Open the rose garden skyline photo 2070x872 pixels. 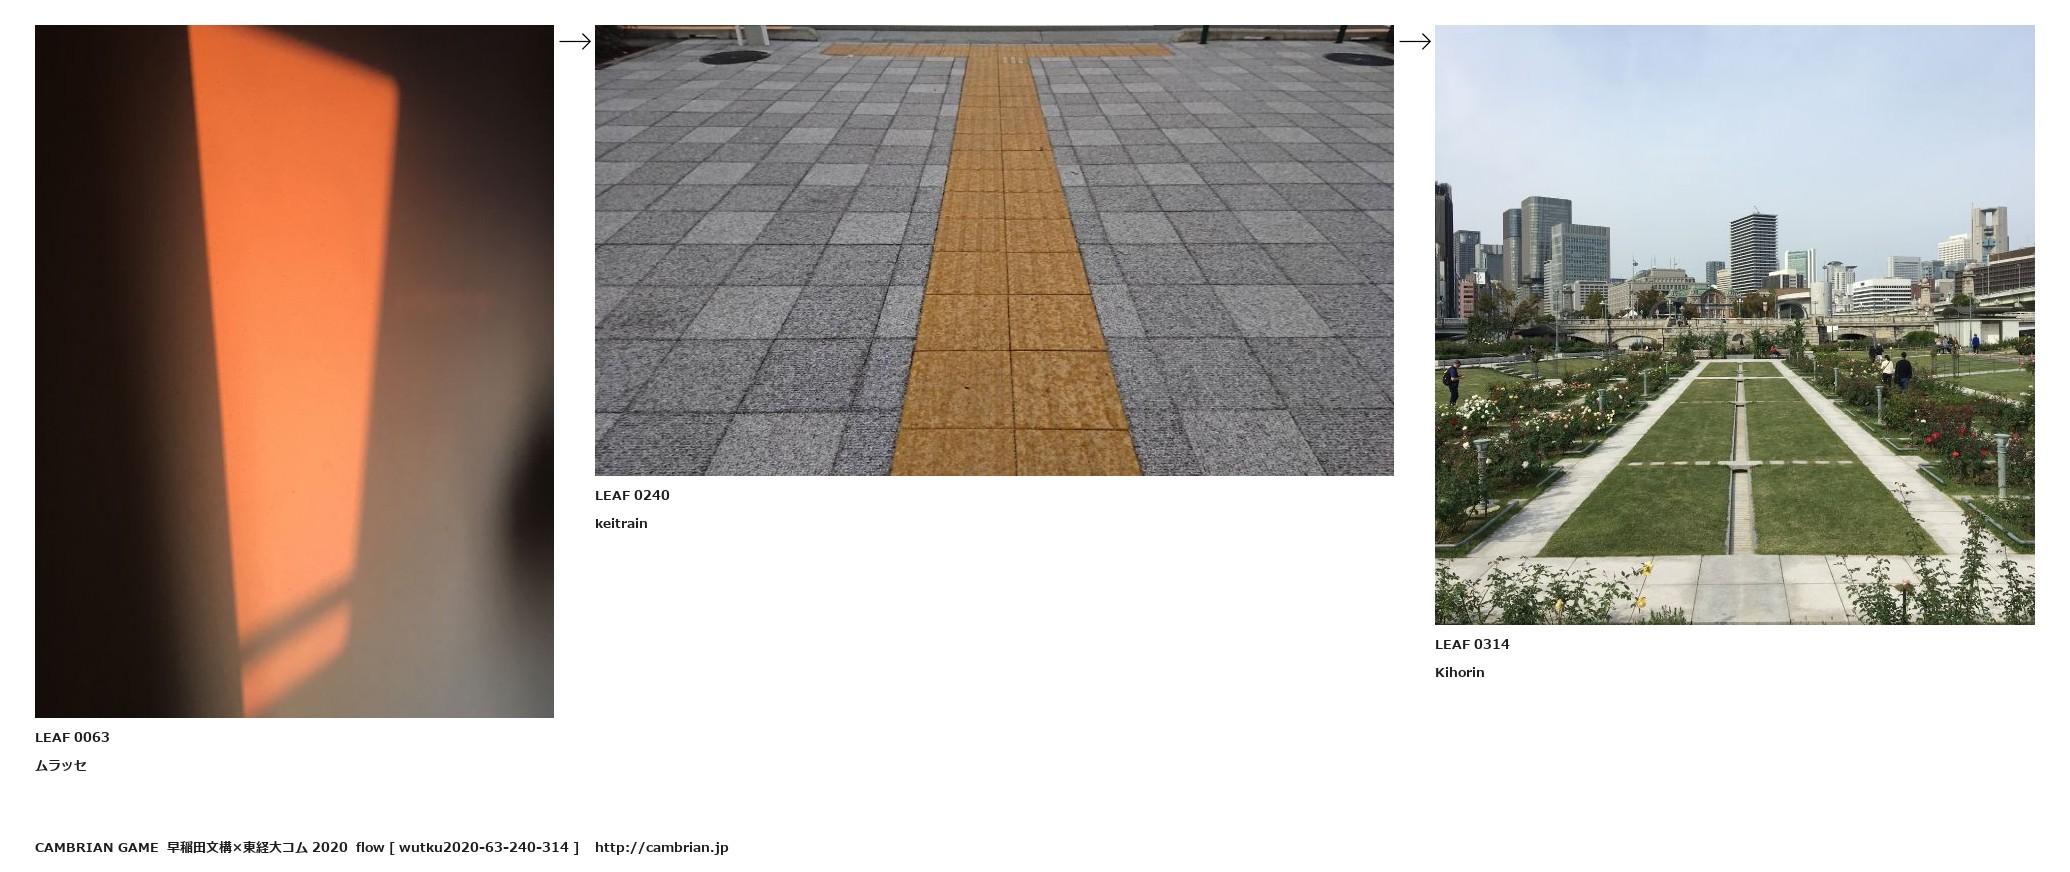(x=1734, y=325)
